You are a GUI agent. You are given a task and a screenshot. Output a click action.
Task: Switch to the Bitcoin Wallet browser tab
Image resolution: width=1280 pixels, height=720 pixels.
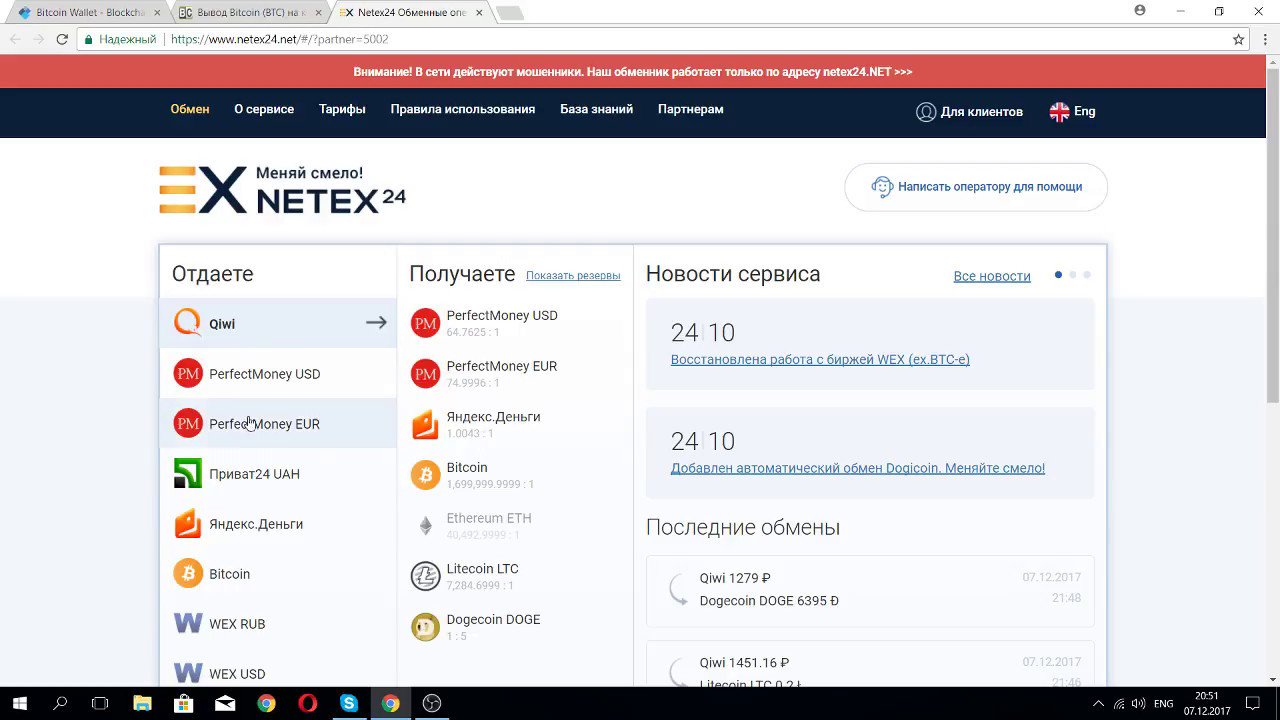click(x=88, y=13)
